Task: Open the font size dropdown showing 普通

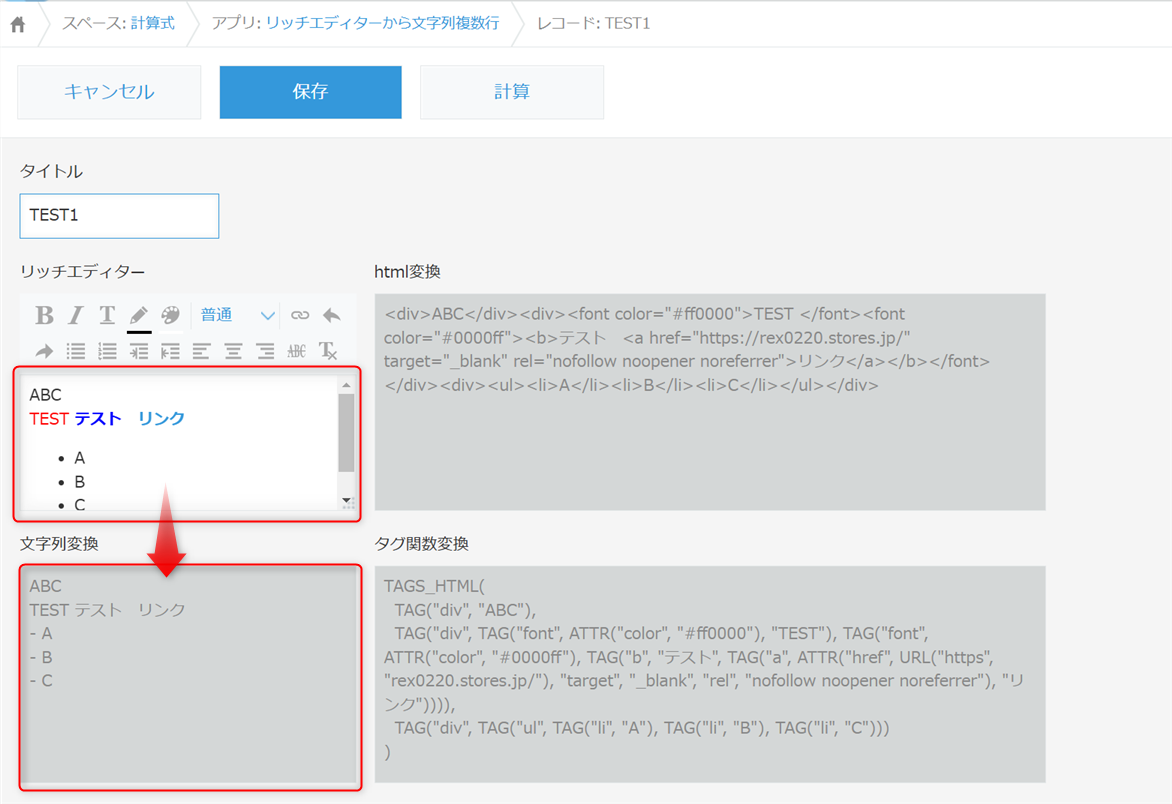Action: coord(238,315)
